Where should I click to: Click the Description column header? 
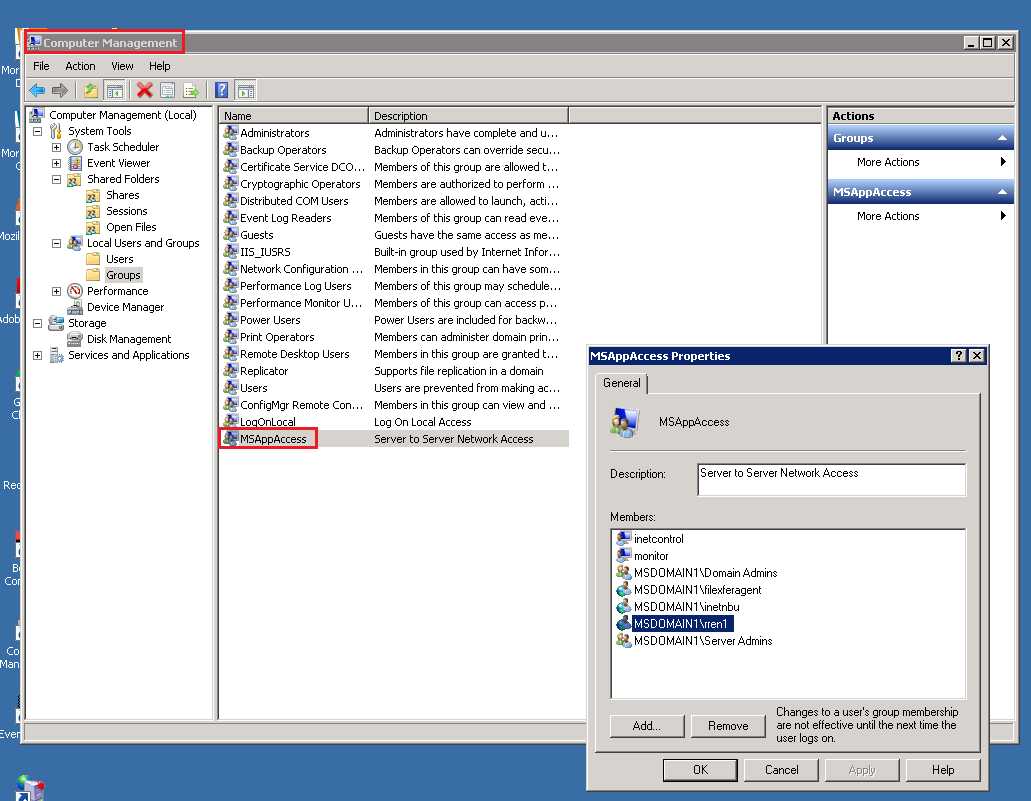click(468, 116)
